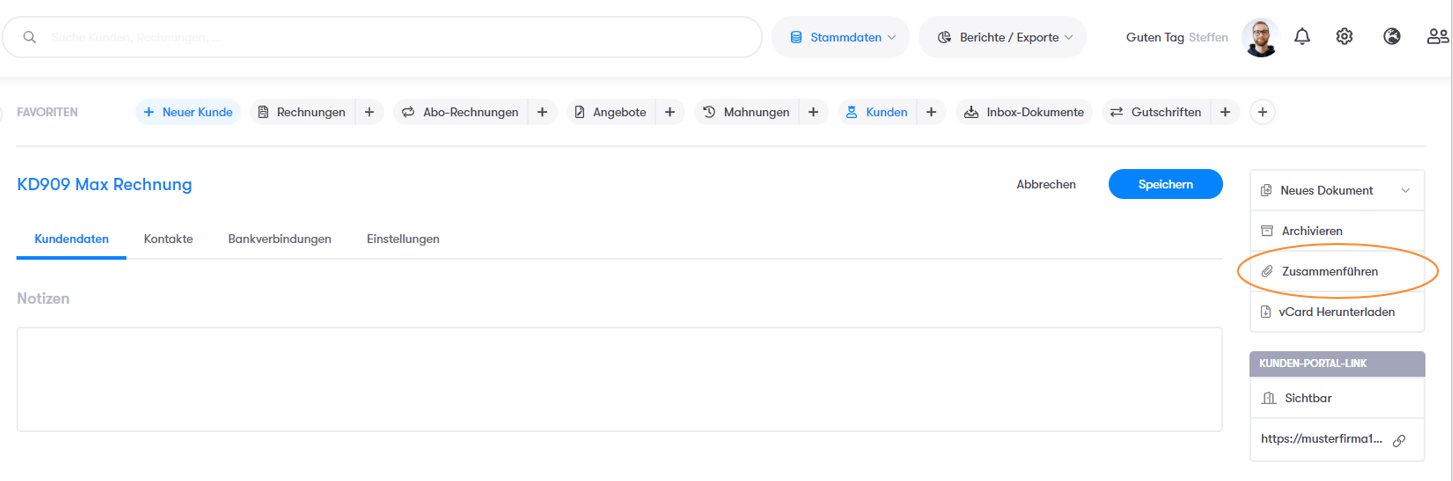
Task: Click the FAVORITEN label
Action: coord(47,113)
